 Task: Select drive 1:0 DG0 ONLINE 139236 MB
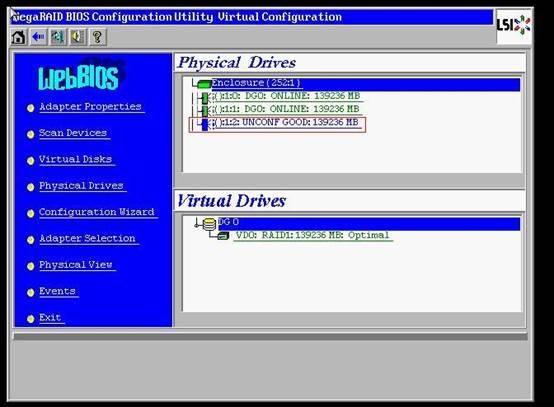coord(287,96)
